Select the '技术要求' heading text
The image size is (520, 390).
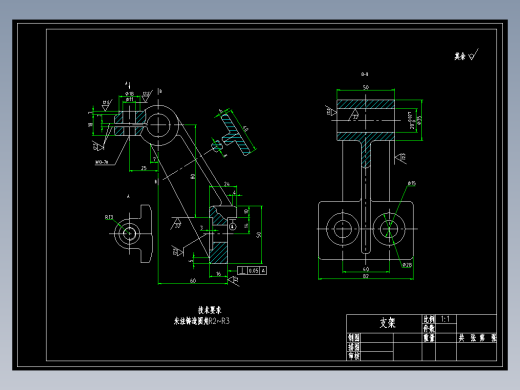[x=210, y=310]
